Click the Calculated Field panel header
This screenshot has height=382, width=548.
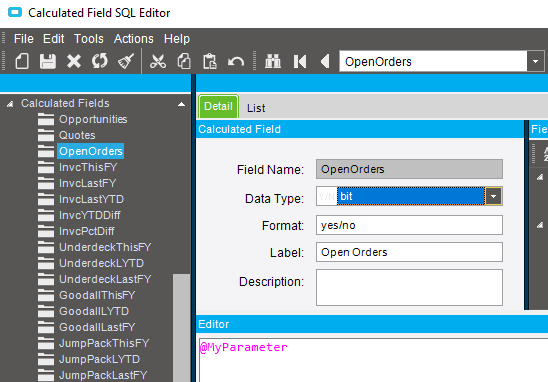click(360, 129)
